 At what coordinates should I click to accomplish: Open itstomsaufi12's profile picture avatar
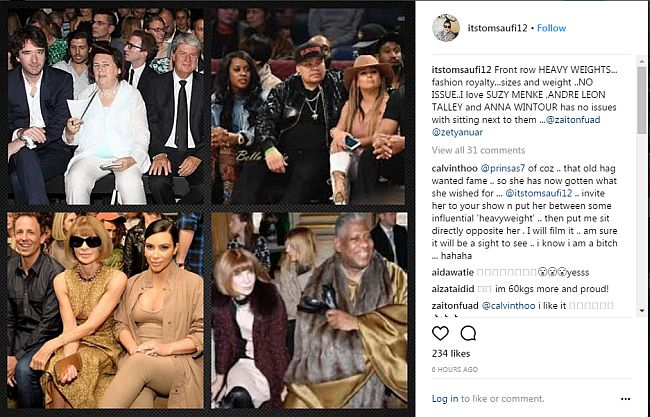(446, 28)
